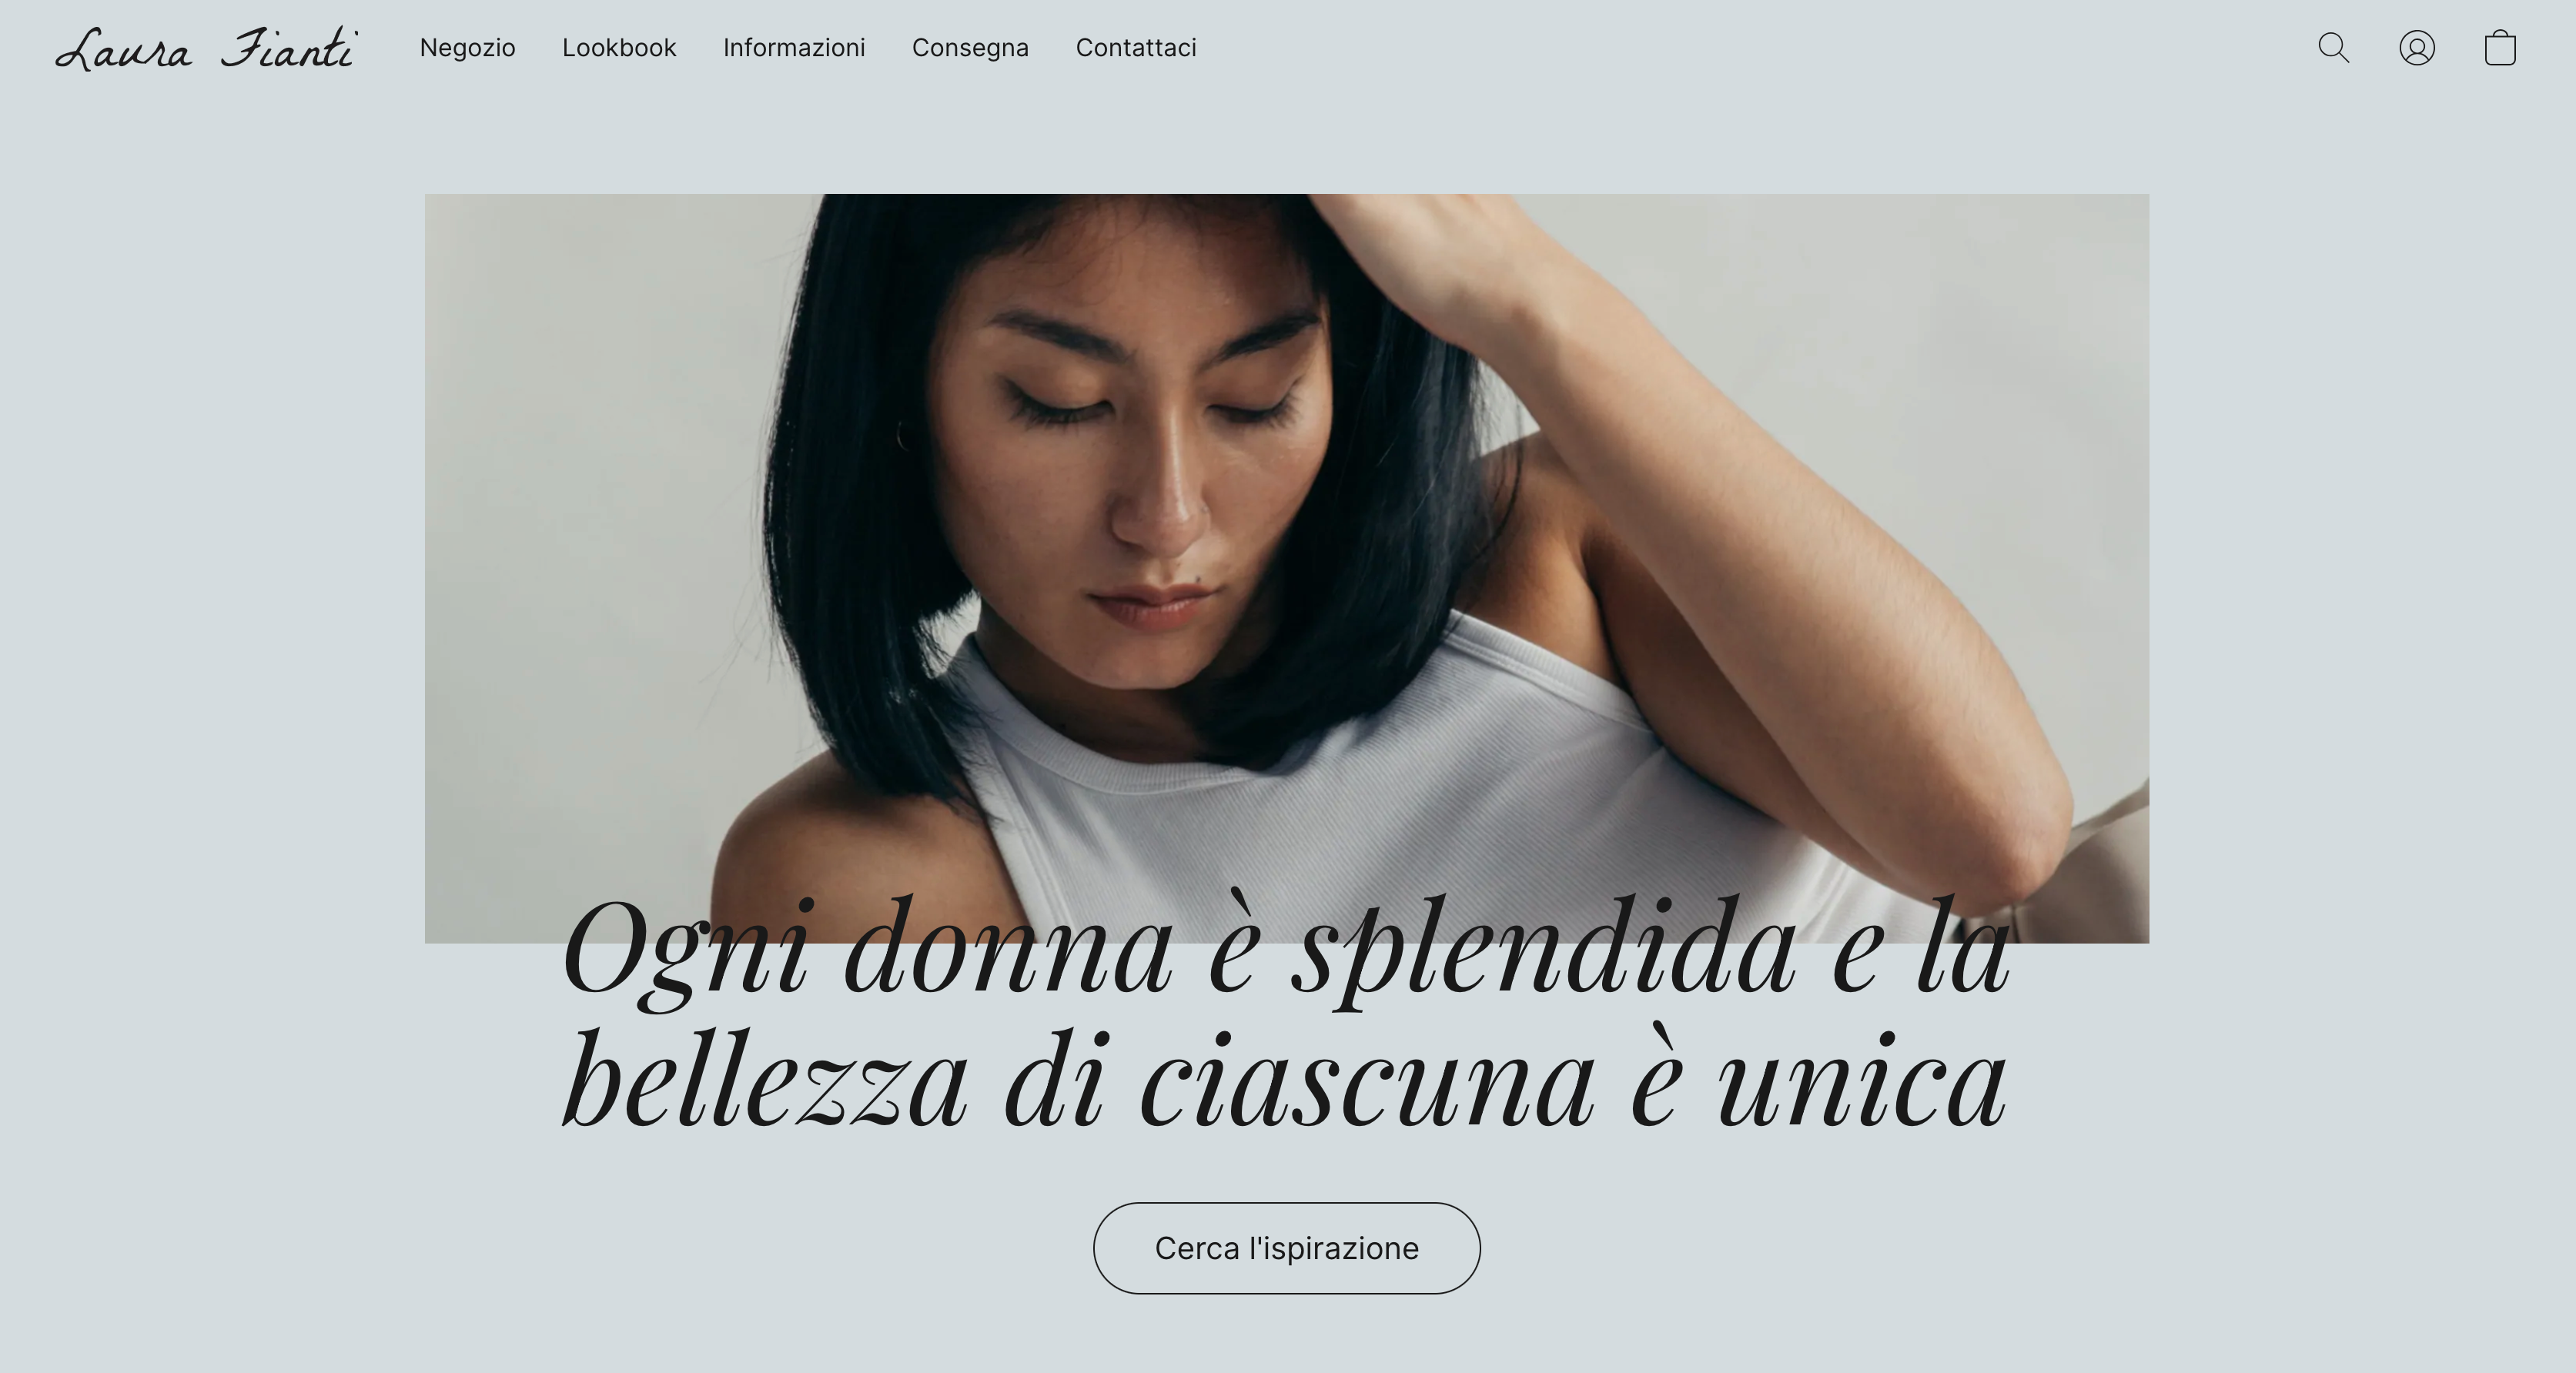Click the word 'splendida' in the headline
The width and height of the screenshot is (2576, 1373).
click(1544, 950)
